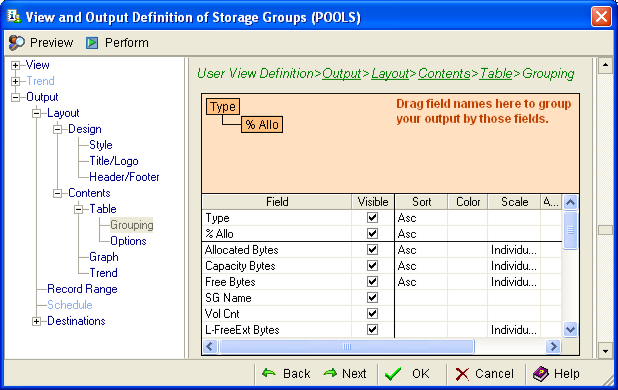Select Record Range in tree
The height and width of the screenshot is (390, 618).
82,289
